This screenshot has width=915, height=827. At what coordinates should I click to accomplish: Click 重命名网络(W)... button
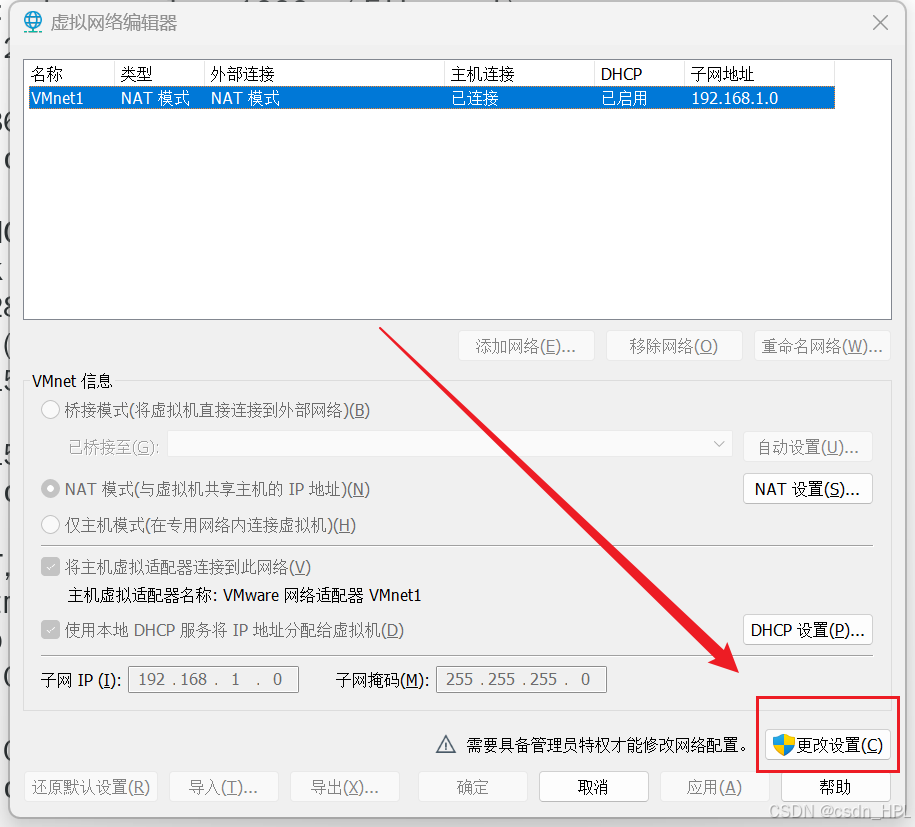click(822, 346)
